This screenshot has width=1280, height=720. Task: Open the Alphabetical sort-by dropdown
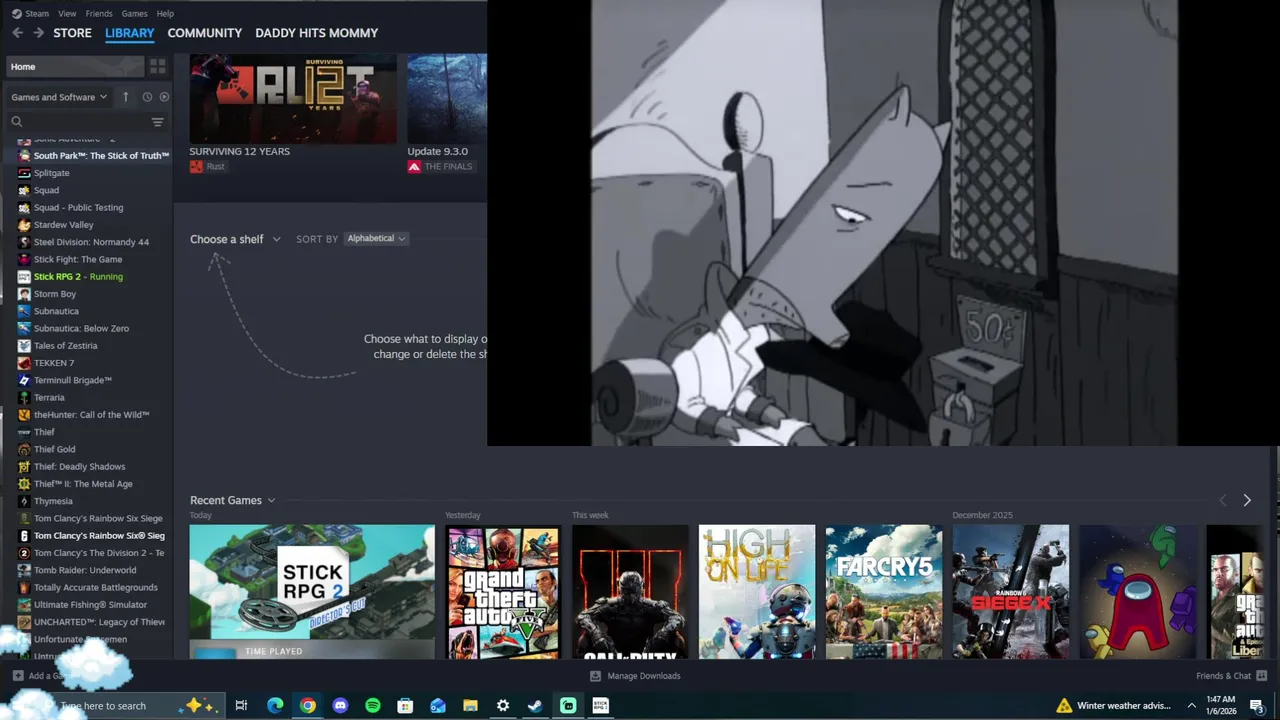(x=376, y=238)
